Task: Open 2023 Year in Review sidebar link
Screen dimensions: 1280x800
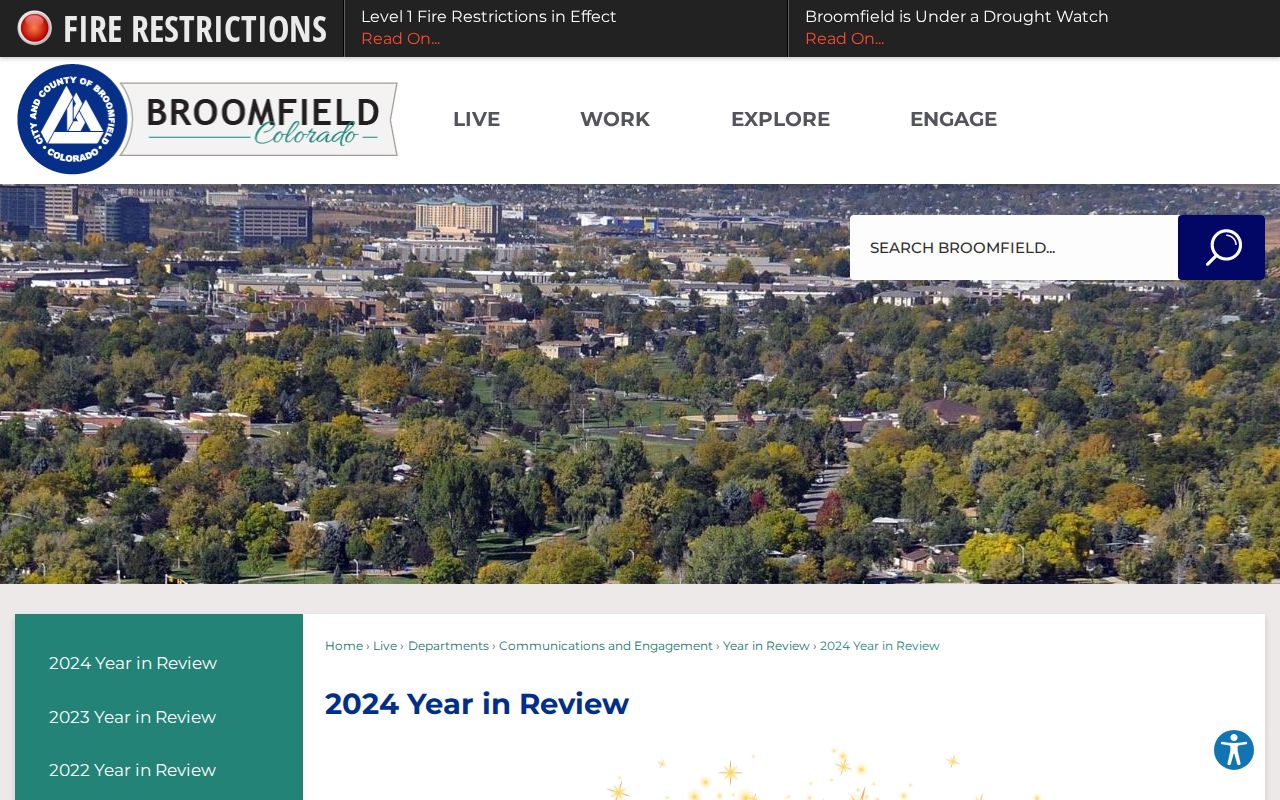Action: point(132,717)
